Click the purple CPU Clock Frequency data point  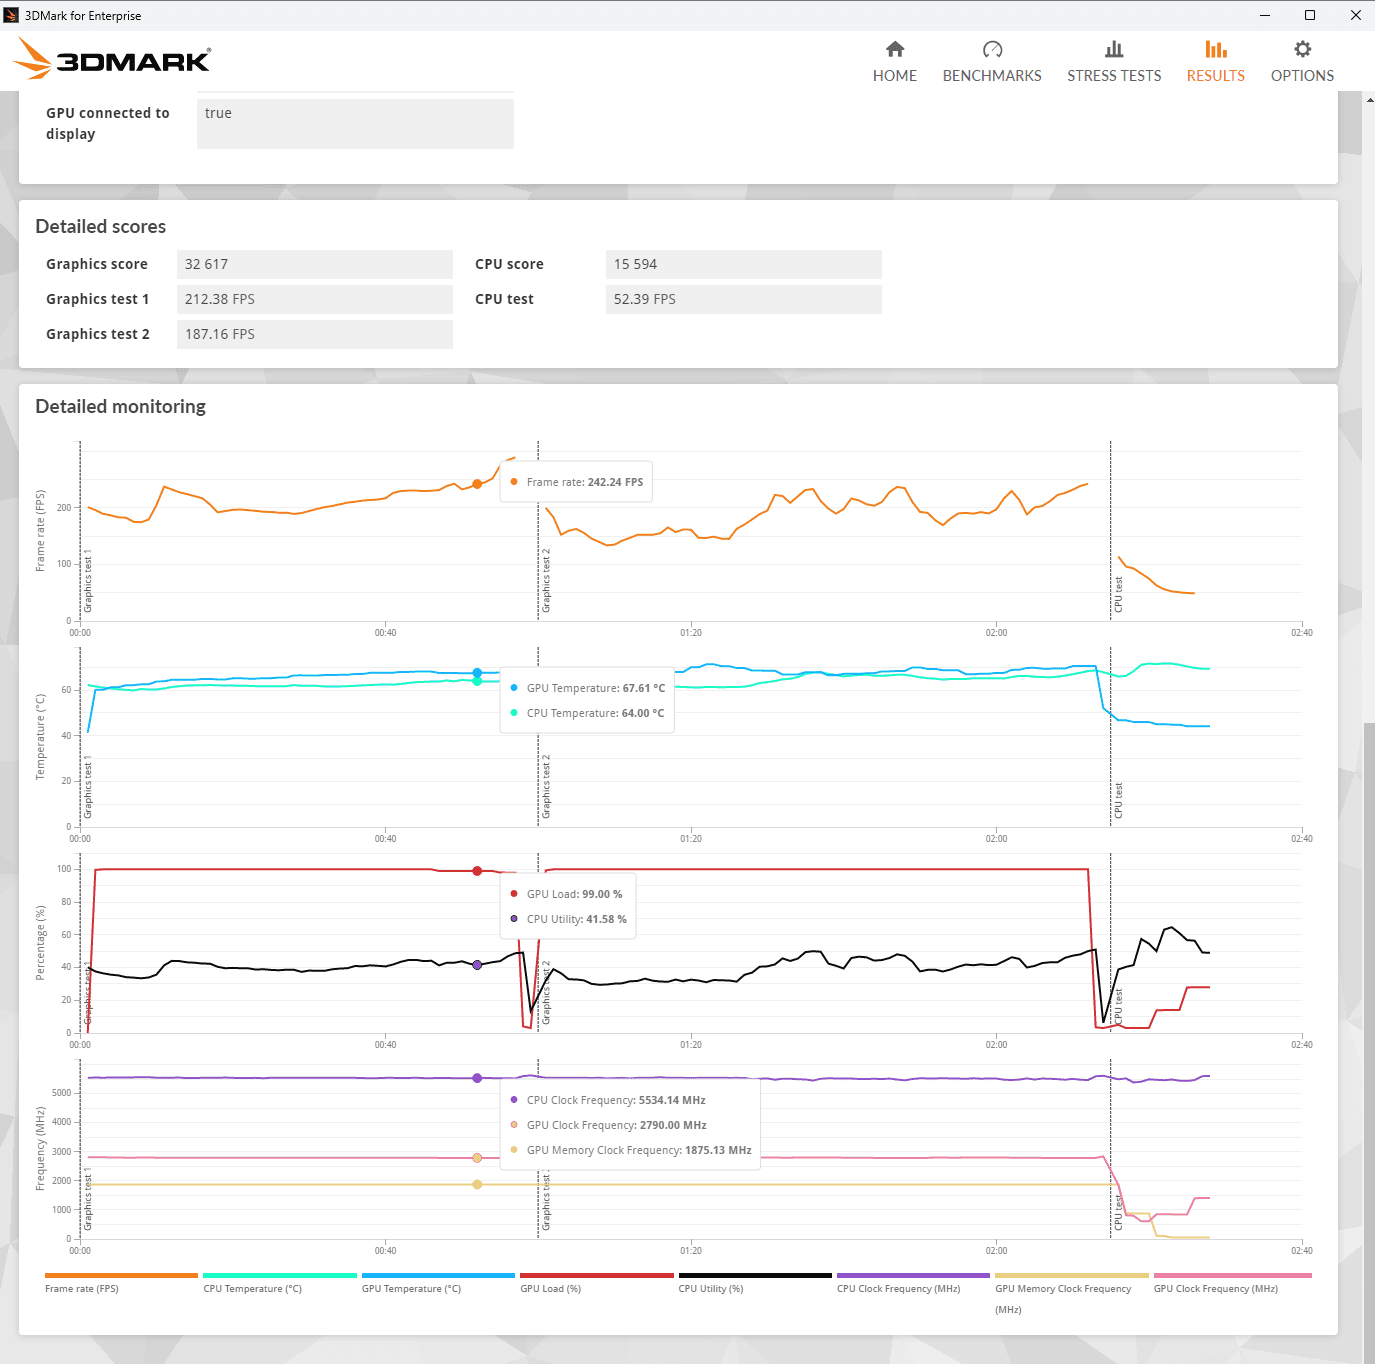(477, 1078)
